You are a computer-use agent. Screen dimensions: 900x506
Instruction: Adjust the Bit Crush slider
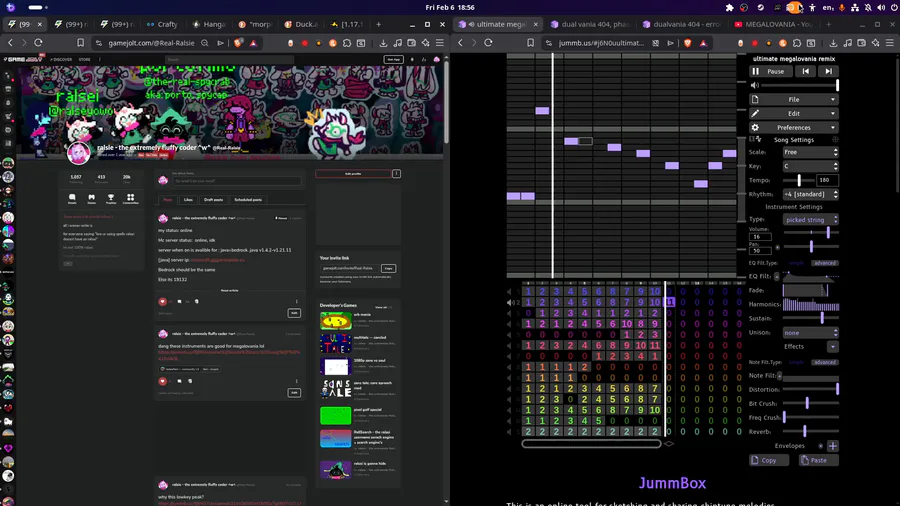point(811,403)
